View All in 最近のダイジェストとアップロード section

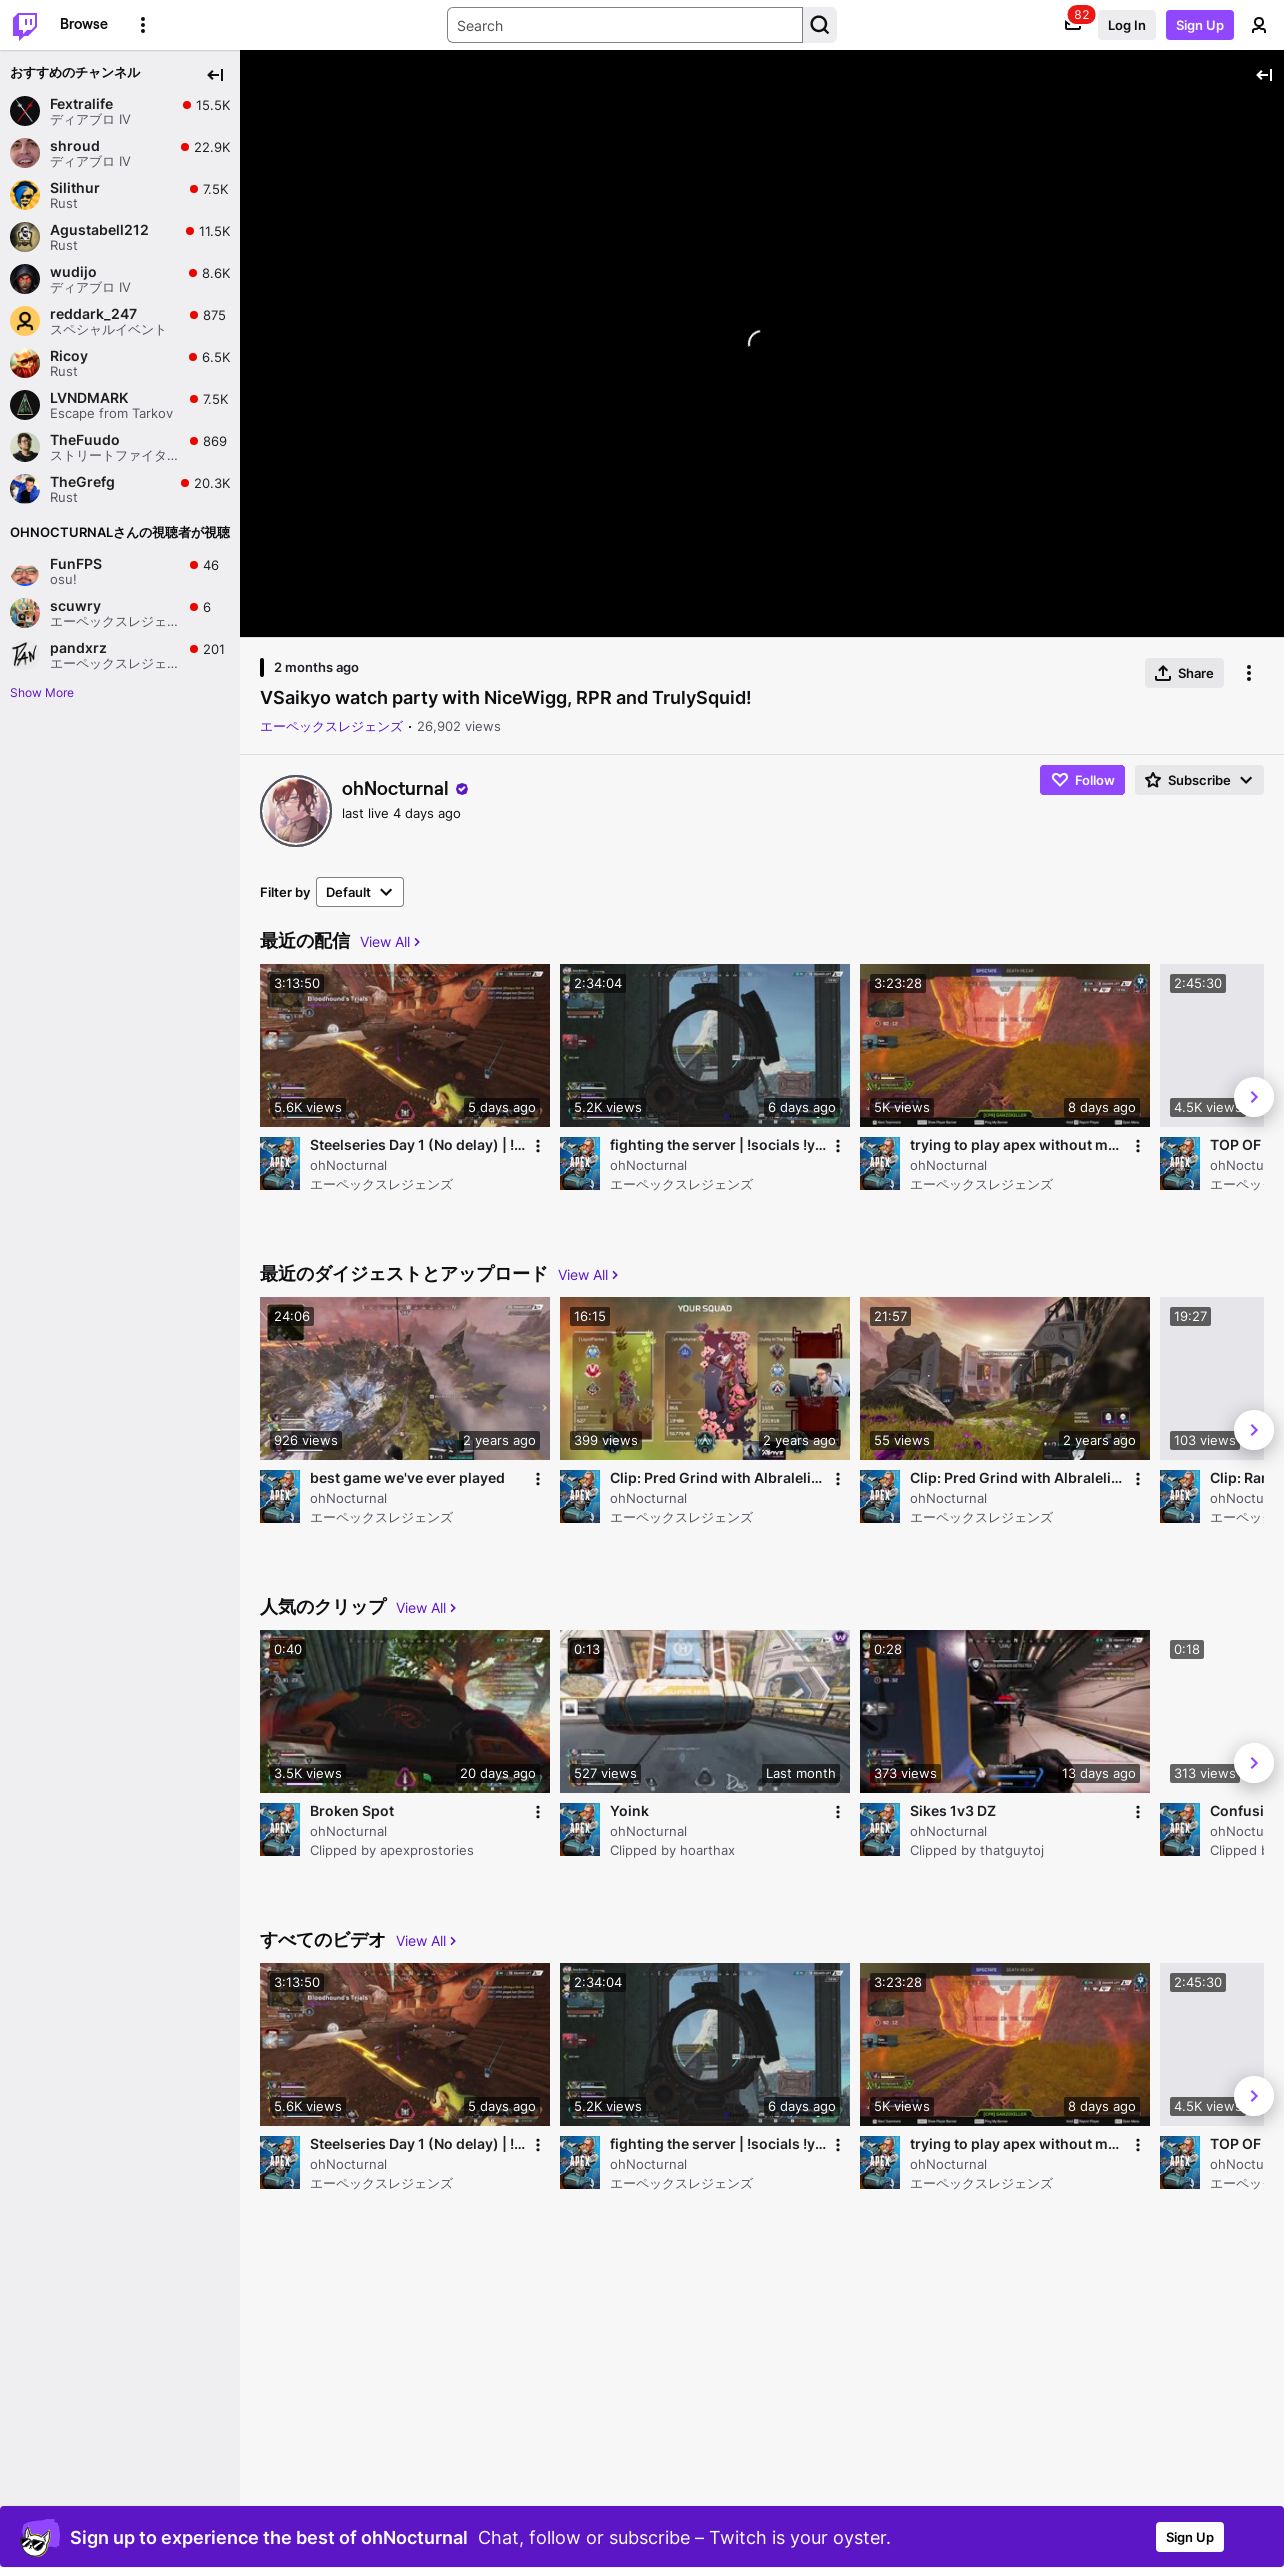(588, 1275)
